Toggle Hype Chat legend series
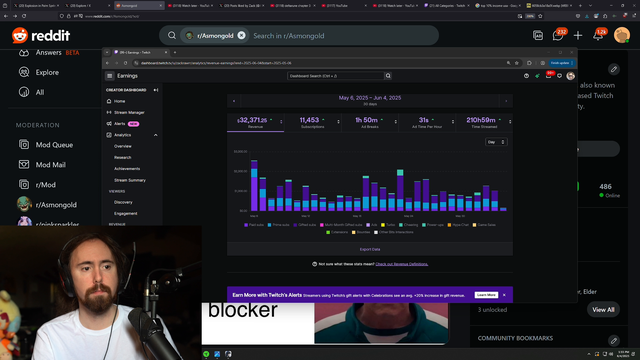This screenshot has width=640, height=360. [x=458, y=225]
